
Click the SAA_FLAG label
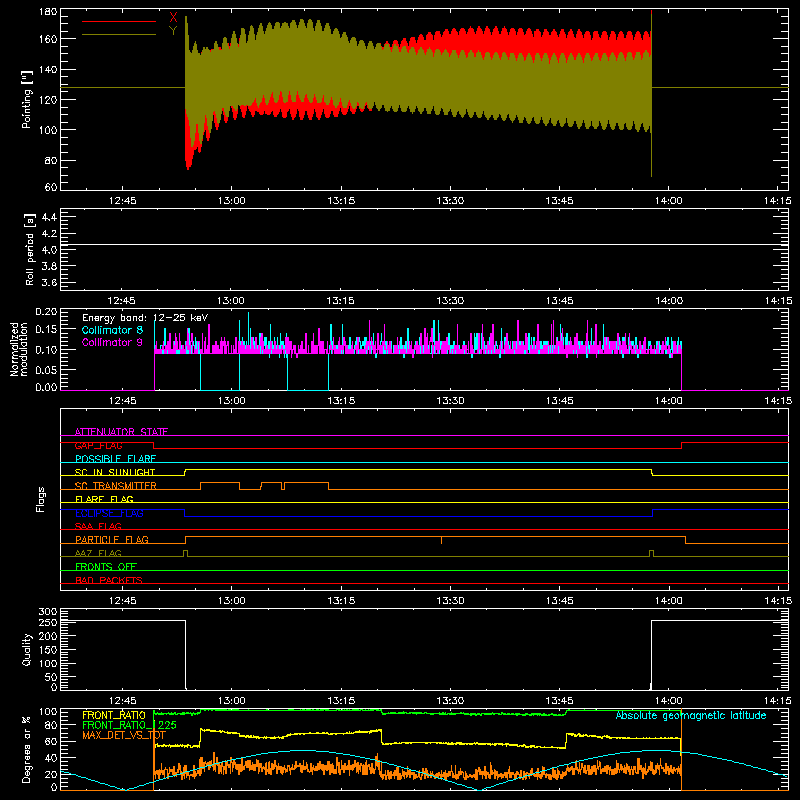click(98, 526)
